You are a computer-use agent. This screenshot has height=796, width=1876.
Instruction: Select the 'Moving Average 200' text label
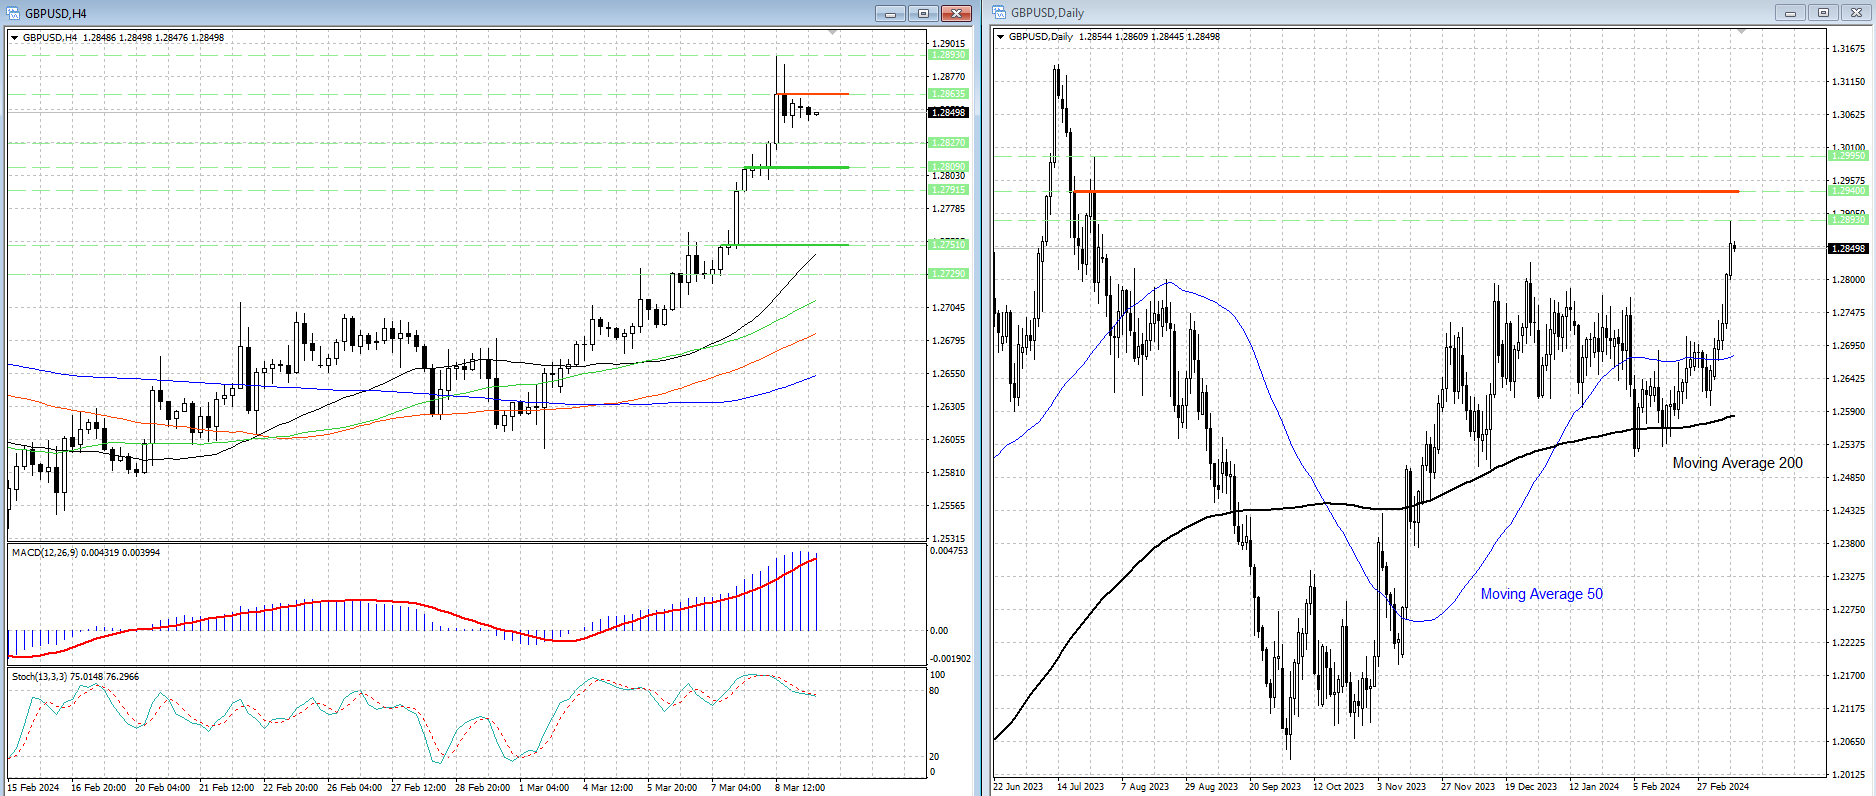[x=1737, y=463]
